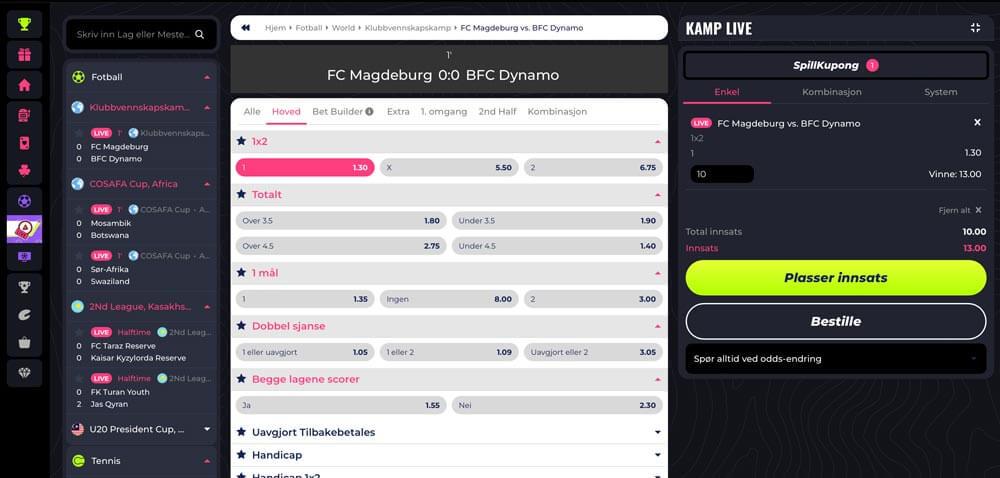
Task: Select the Enkel bet slip tab
Action: click(x=726, y=92)
